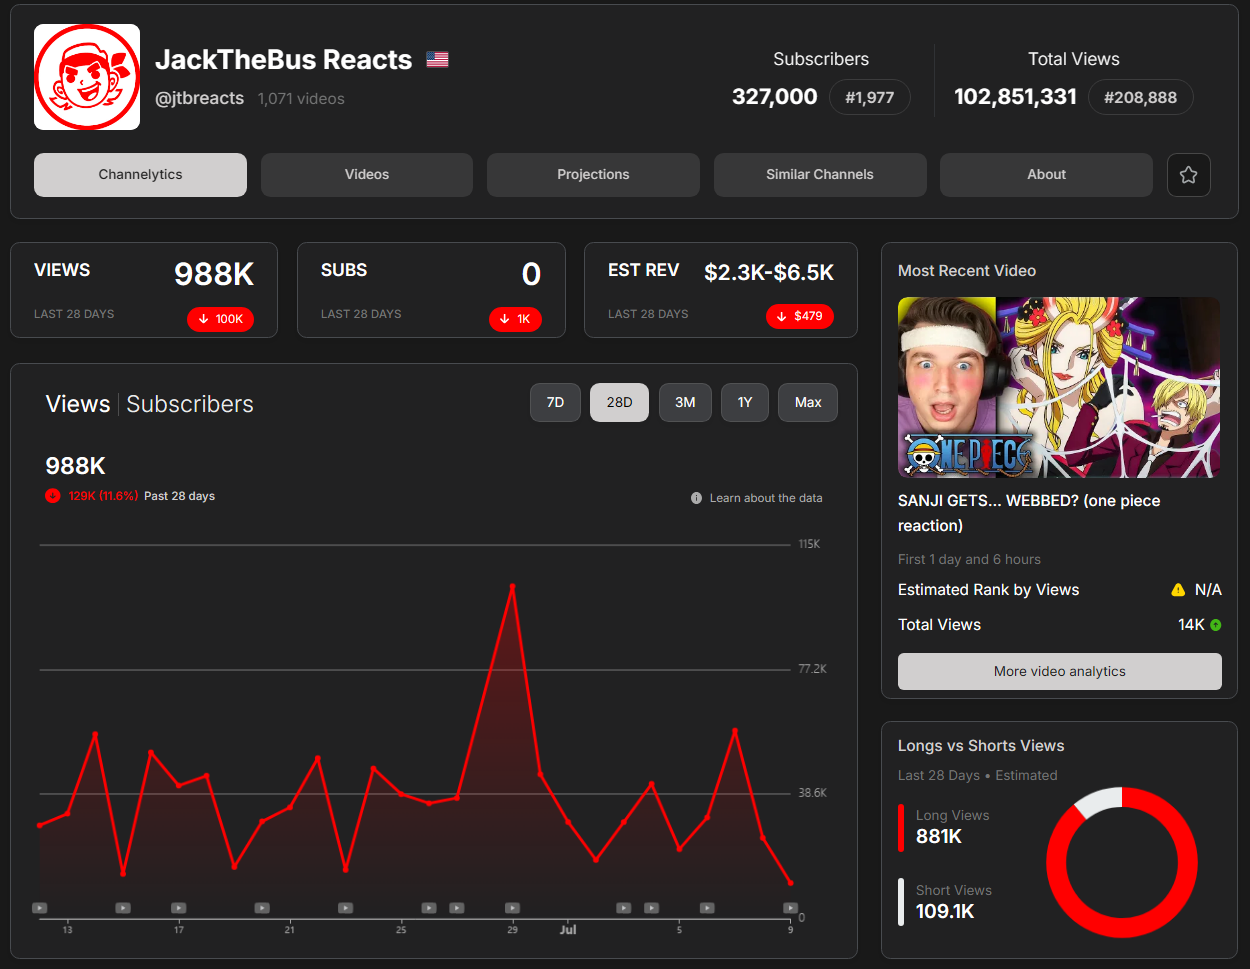This screenshot has width=1250, height=969.
Task: Click the First 1 day and 6 hours text
Action: click(969, 560)
